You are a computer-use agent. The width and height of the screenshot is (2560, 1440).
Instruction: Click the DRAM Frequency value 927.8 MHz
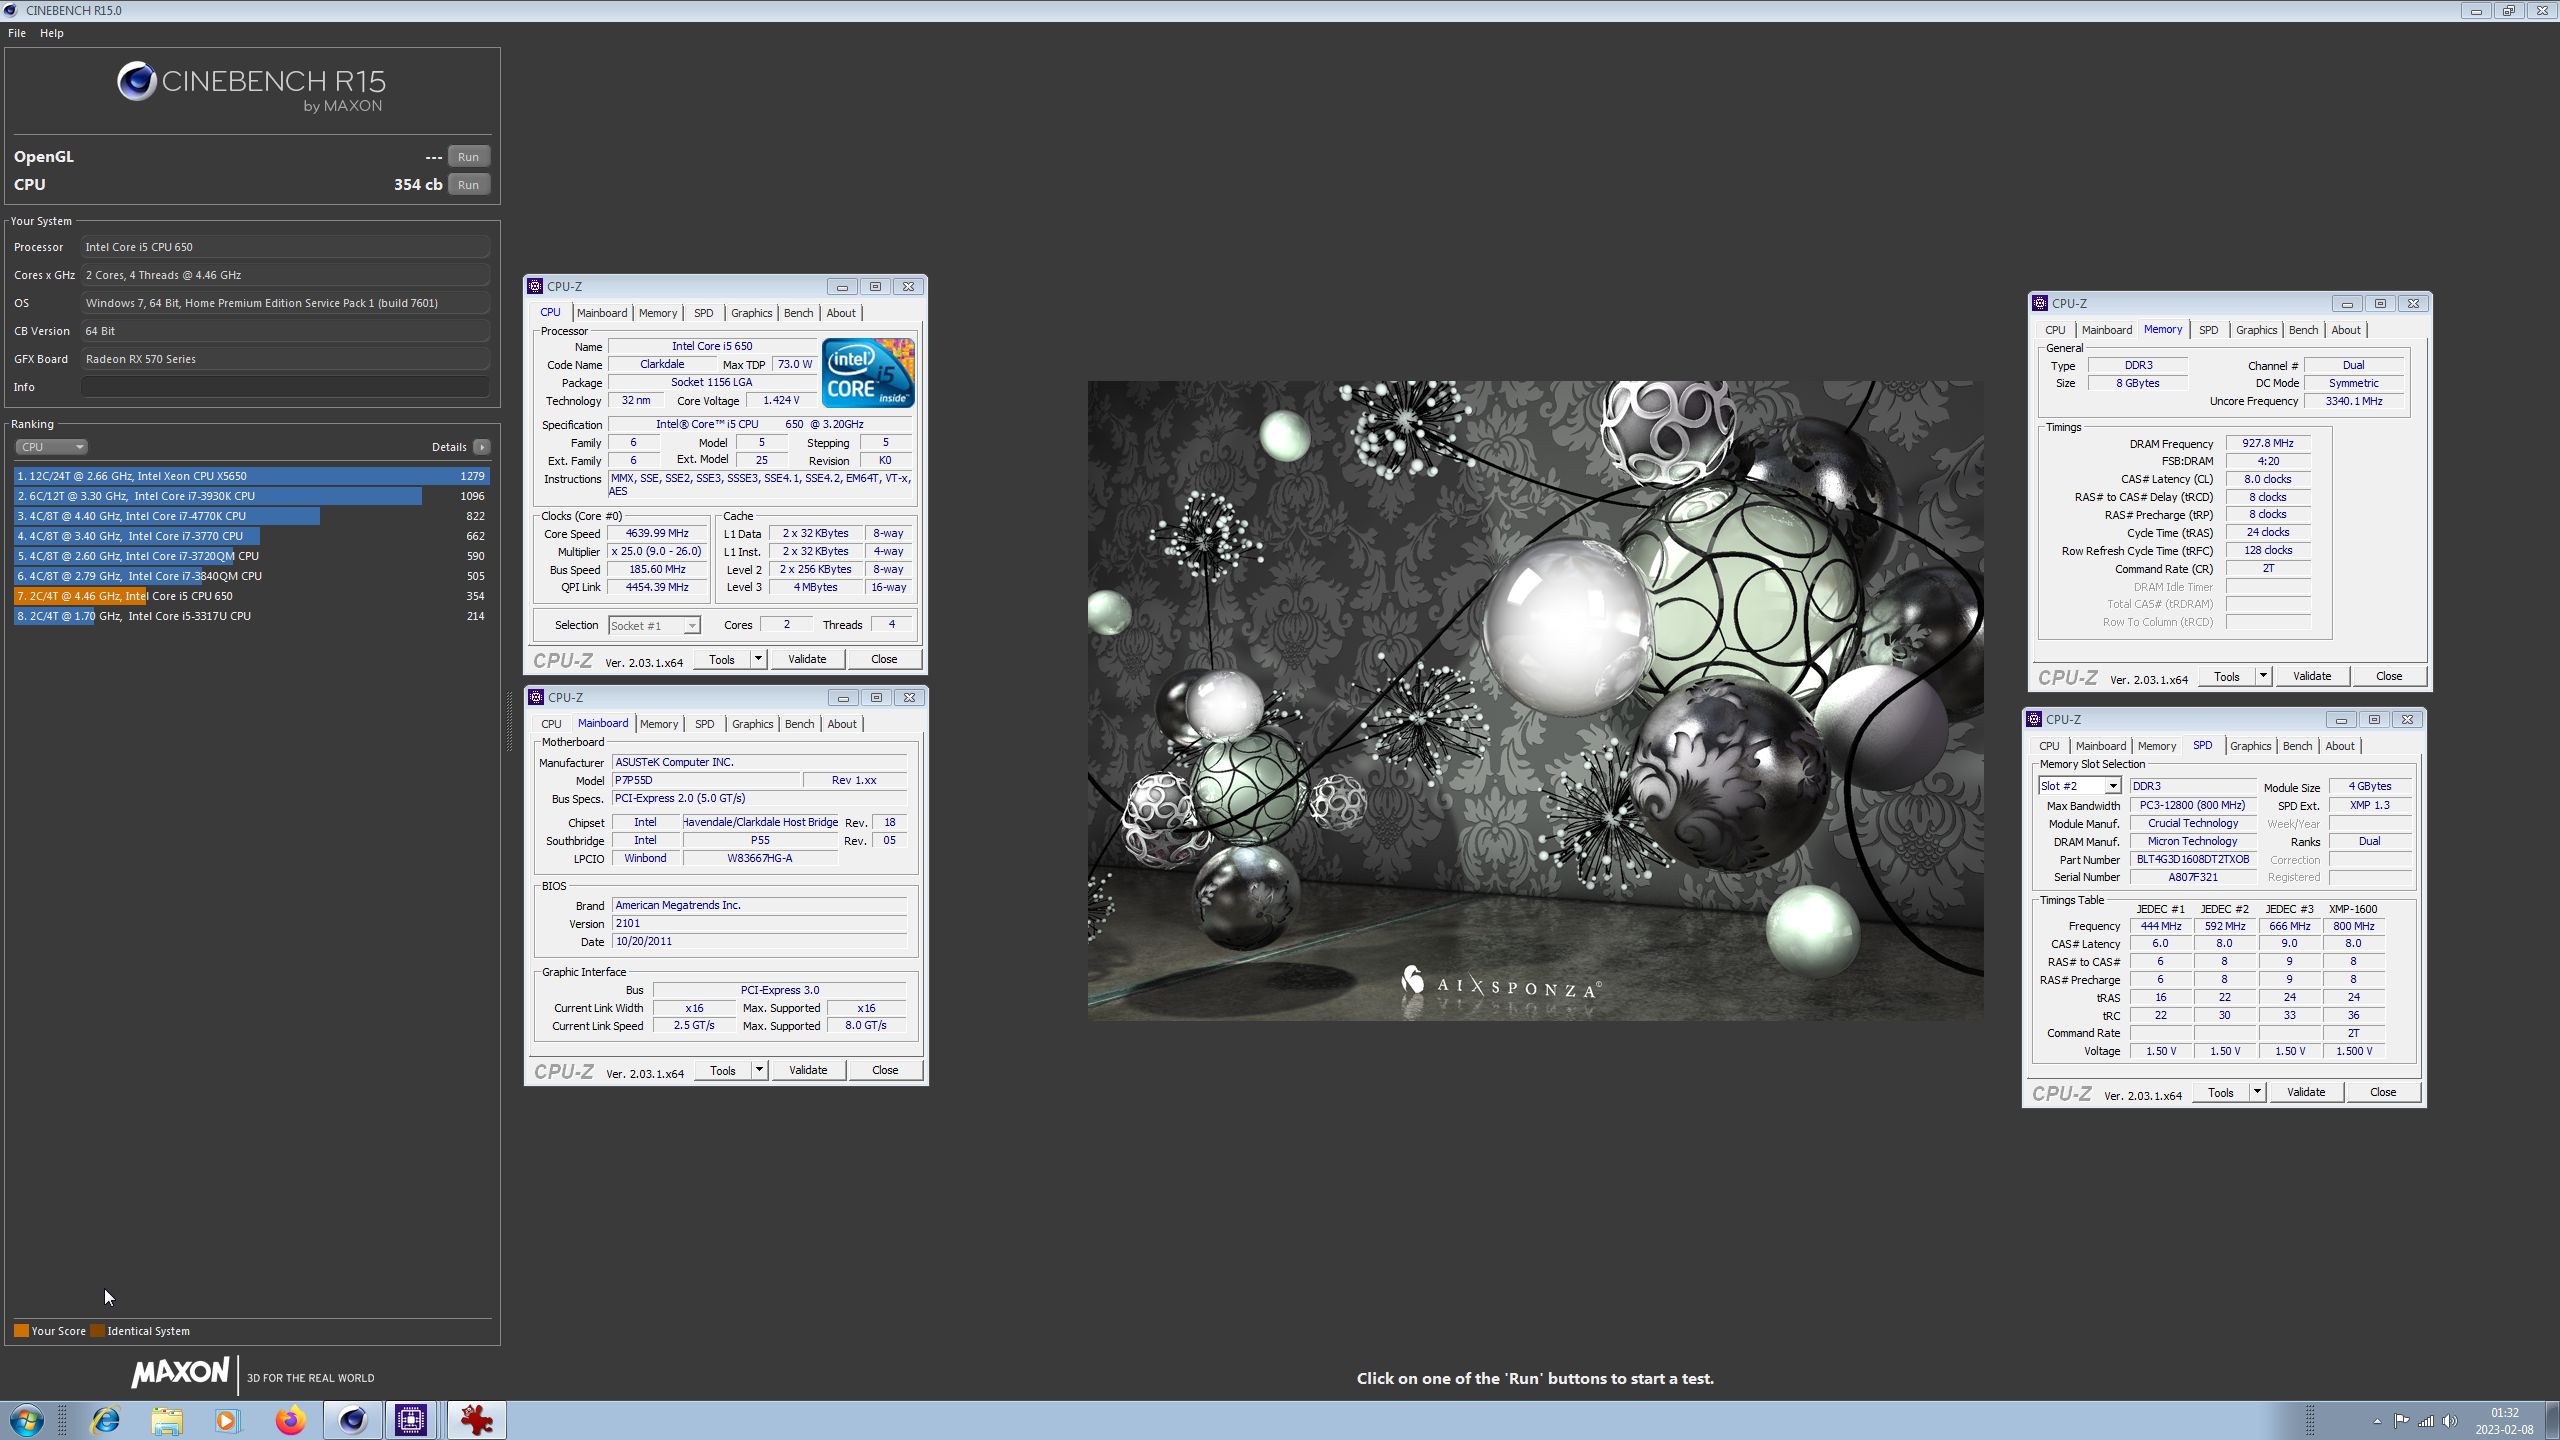pos(2268,443)
